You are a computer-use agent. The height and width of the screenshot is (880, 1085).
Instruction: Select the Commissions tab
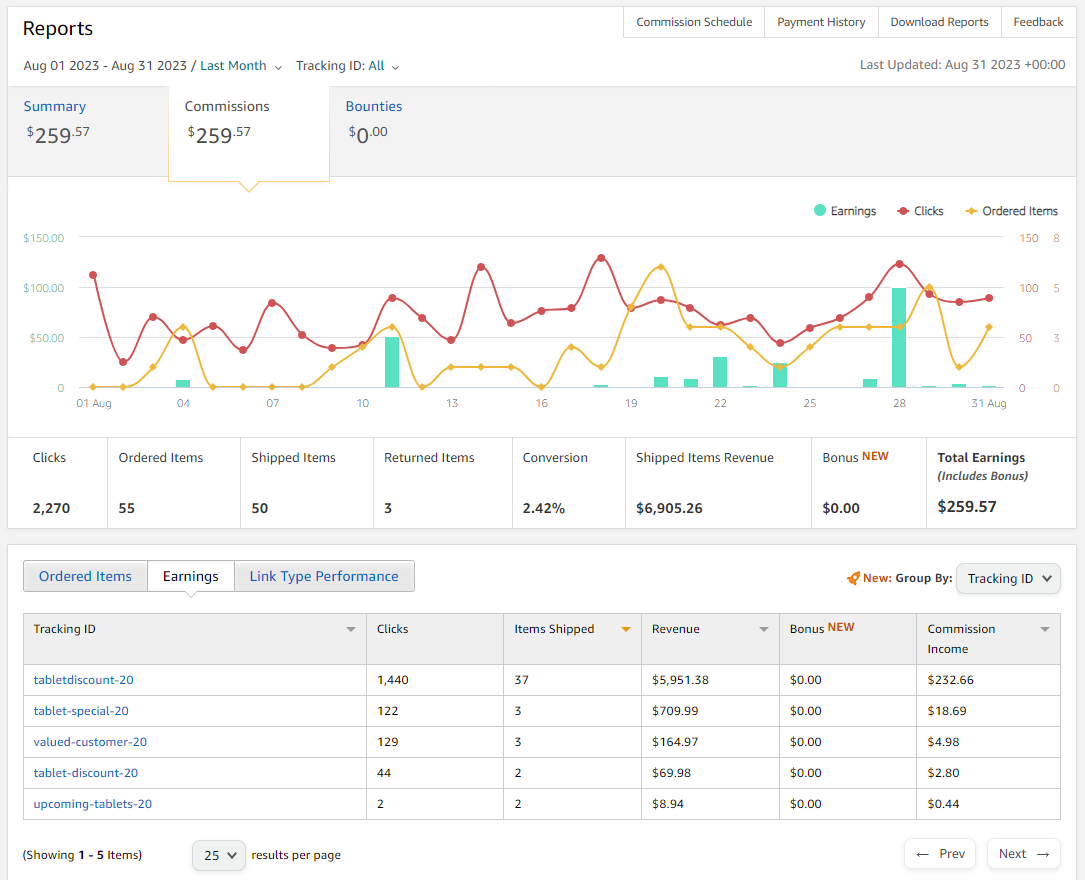coord(248,133)
